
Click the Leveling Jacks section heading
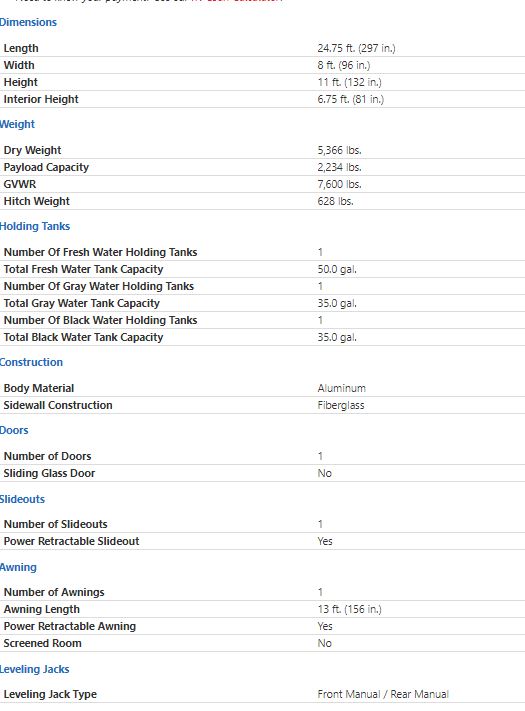click(34, 669)
